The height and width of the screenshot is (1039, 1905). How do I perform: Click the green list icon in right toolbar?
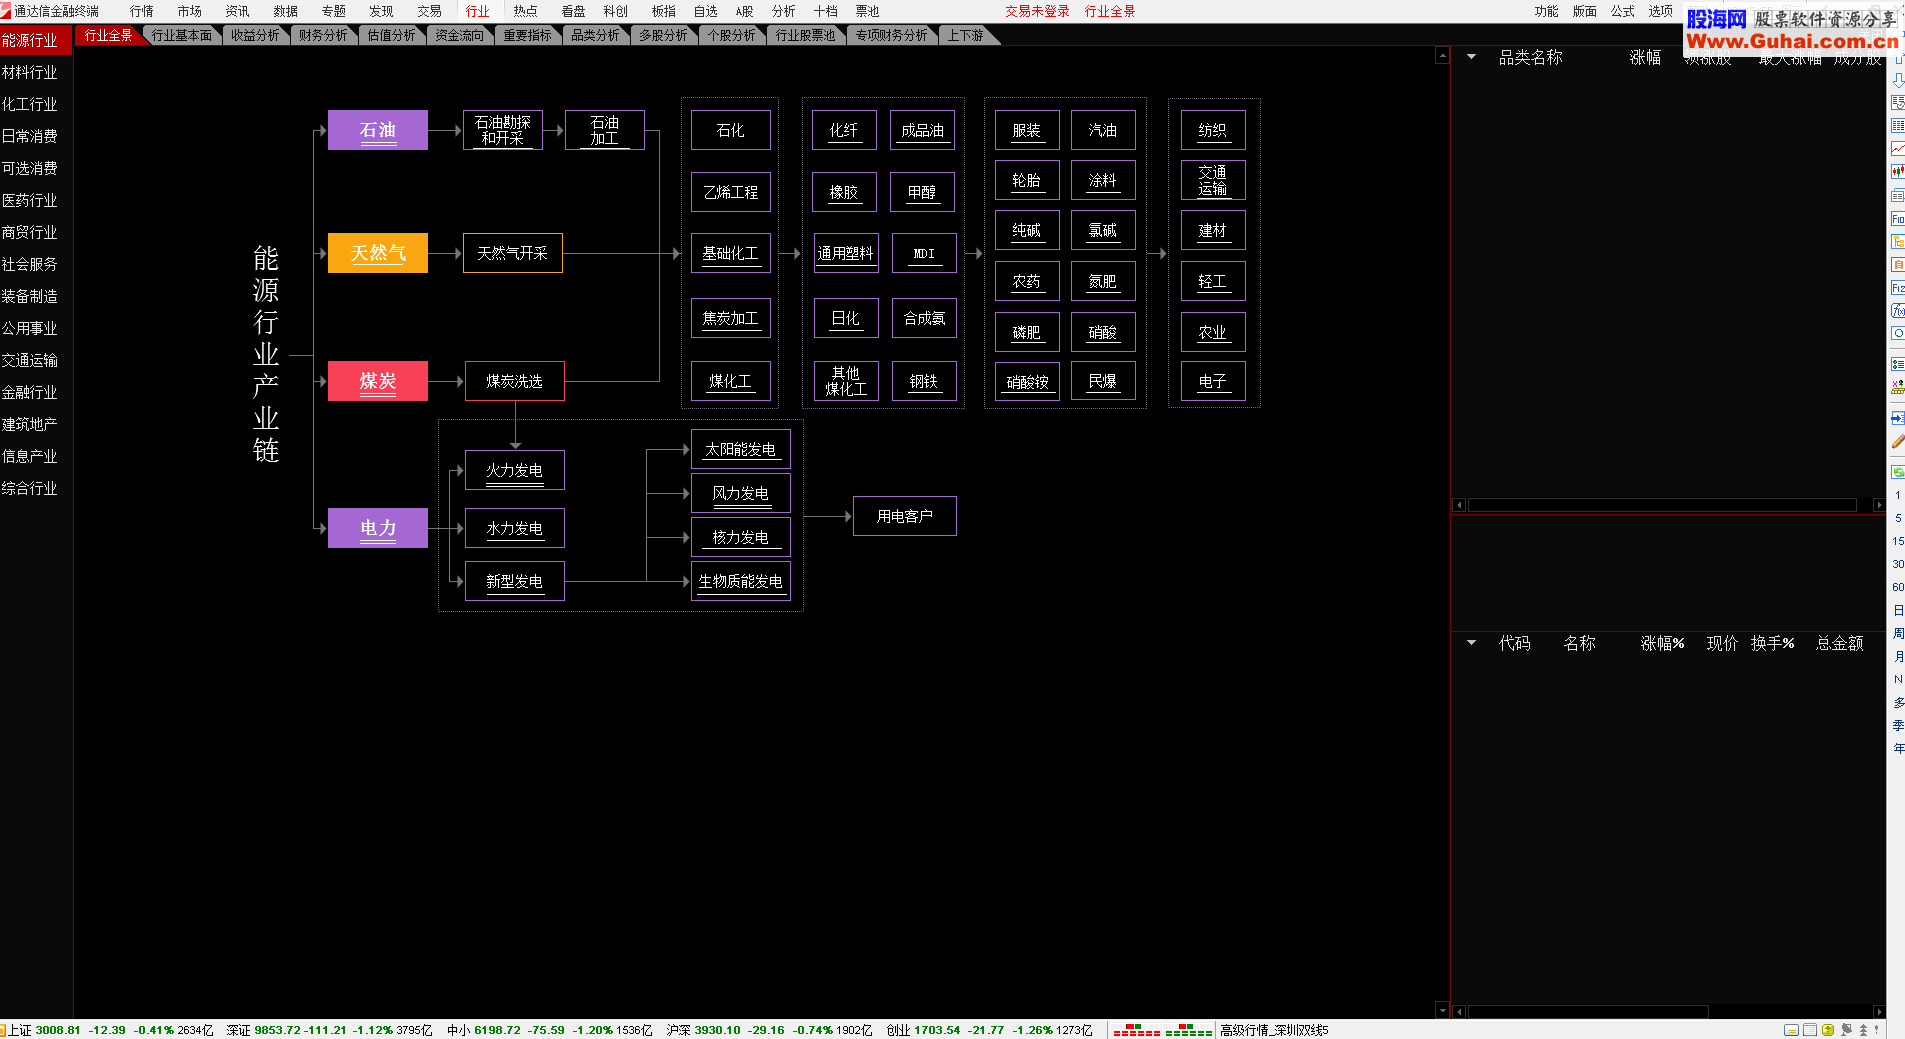pyautogui.click(x=1897, y=364)
